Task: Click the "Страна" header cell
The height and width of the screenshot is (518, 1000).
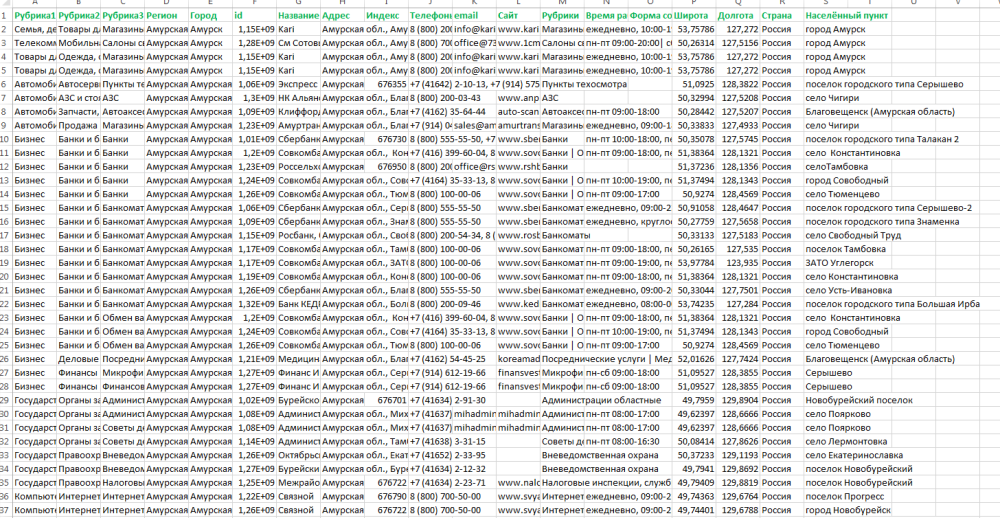Action: (x=779, y=17)
